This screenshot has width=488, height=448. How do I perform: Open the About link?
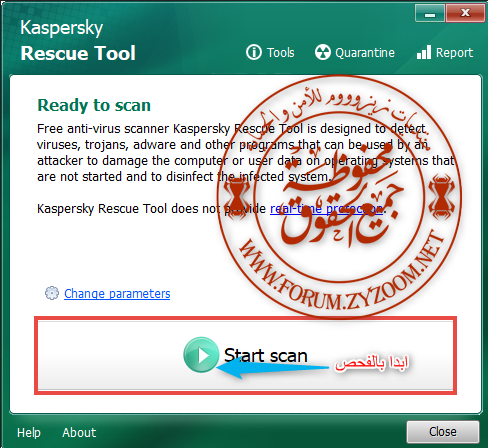click(x=79, y=432)
